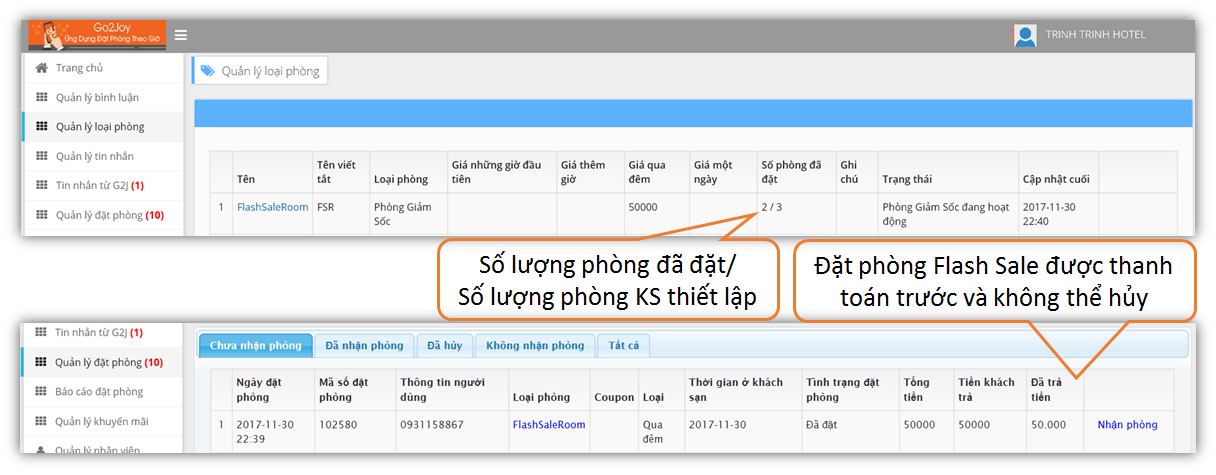1216x475 pixels.
Task: Click the grid icon beside Quản lý bình luận
Action: pos(41,97)
